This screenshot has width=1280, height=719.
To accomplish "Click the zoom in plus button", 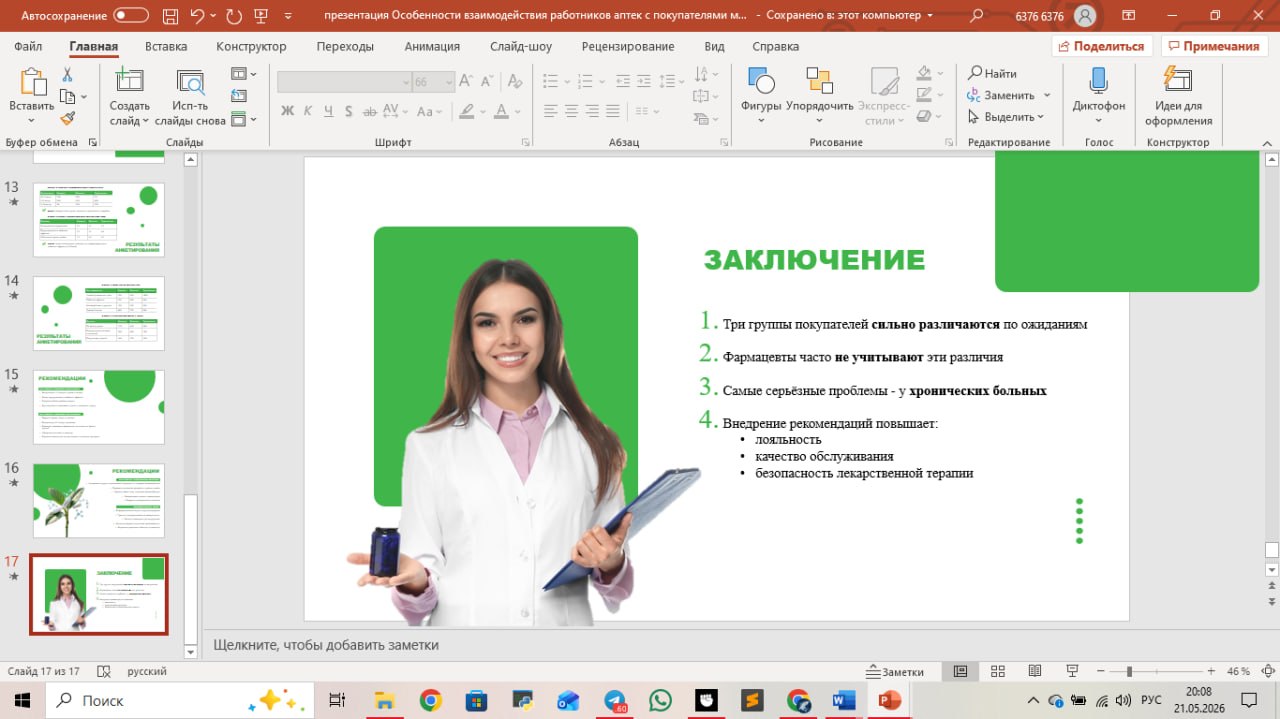I will click(x=1211, y=671).
